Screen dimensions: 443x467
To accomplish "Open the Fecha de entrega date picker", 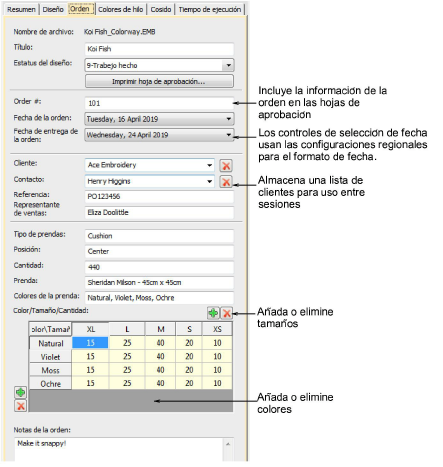I will click(x=228, y=135).
